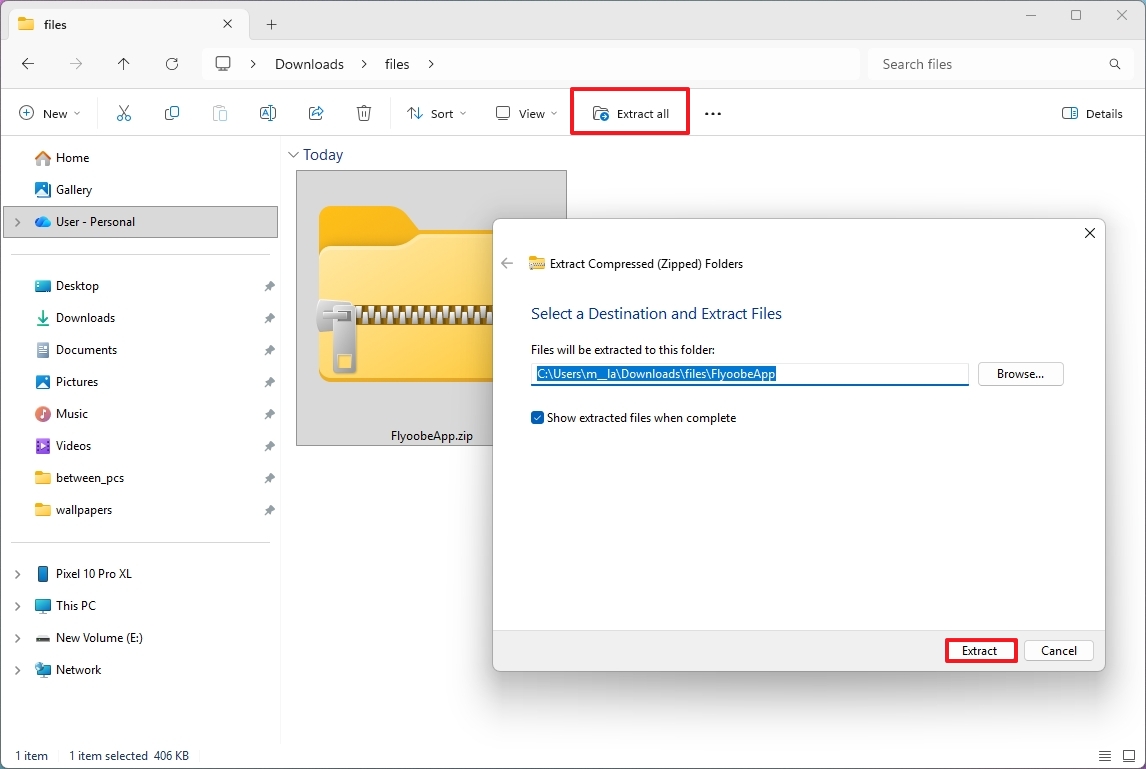Click the Extract button
The width and height of the screenshot is (1146, 769).
(980, 650)
